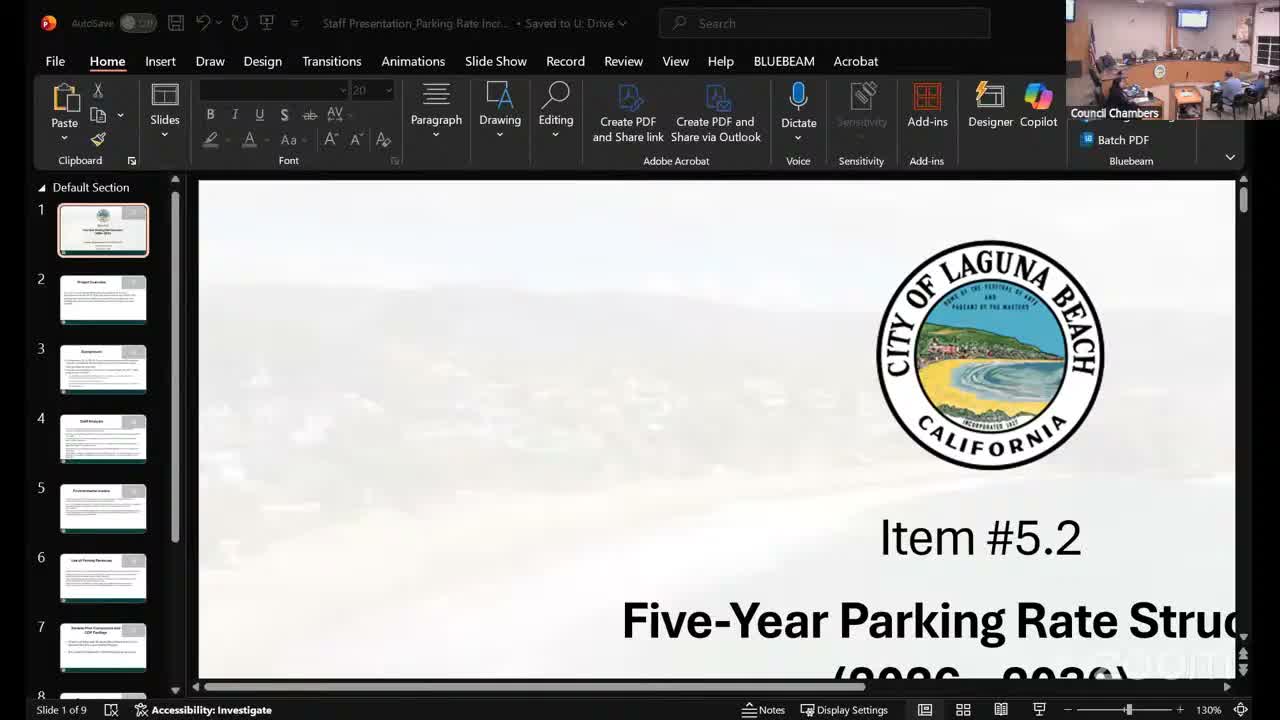The width and height of the screenshot is (1280, 720).
Task: Toggle bold formatting
Action: click(x=210, y=115)
